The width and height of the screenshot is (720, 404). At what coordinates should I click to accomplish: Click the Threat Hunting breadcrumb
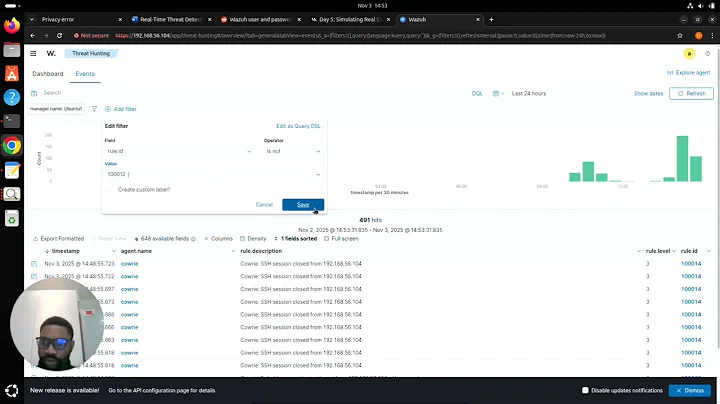pyautogui.click(x=91, y=54)
